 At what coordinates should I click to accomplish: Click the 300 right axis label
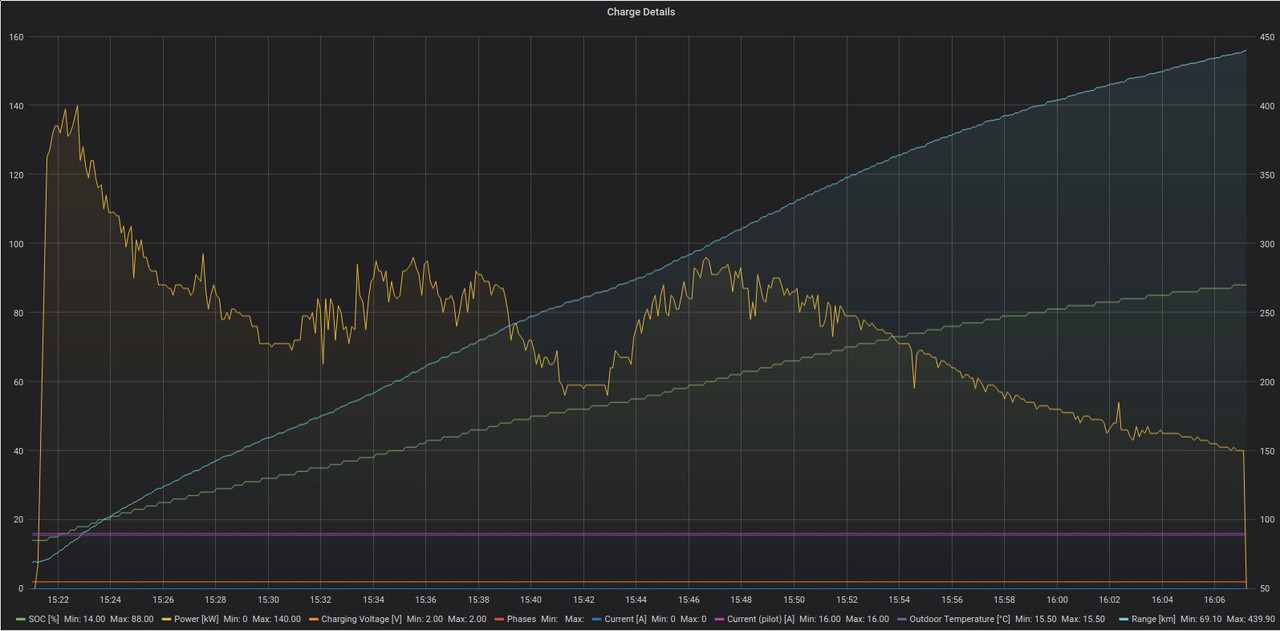click(x=1266, y=244)
